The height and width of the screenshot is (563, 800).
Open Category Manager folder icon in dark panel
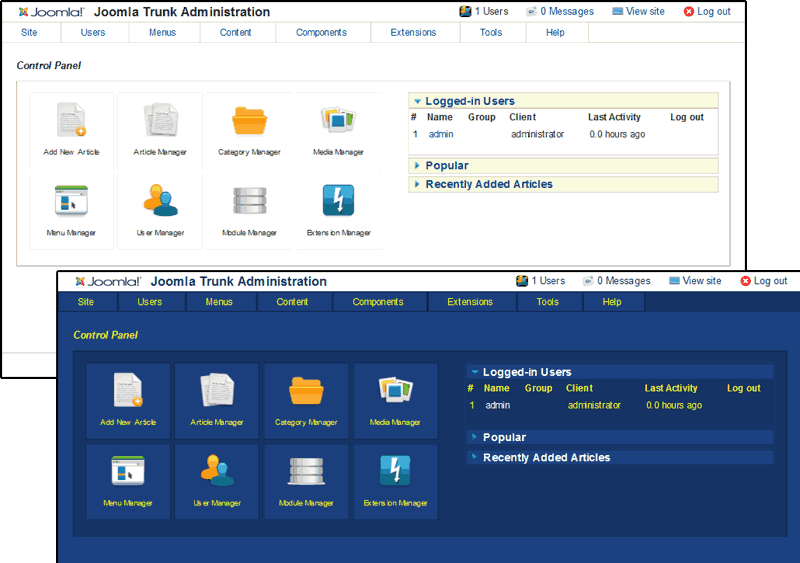306,392
